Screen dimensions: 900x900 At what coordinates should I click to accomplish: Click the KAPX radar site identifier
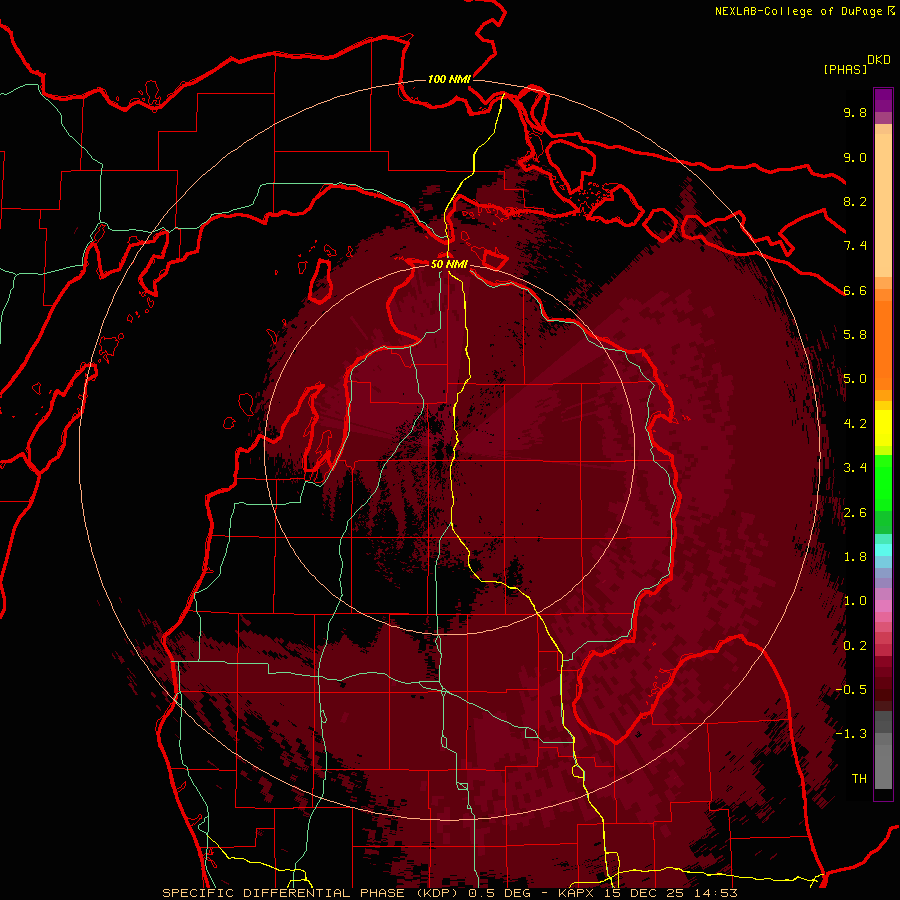coord(576,893)
